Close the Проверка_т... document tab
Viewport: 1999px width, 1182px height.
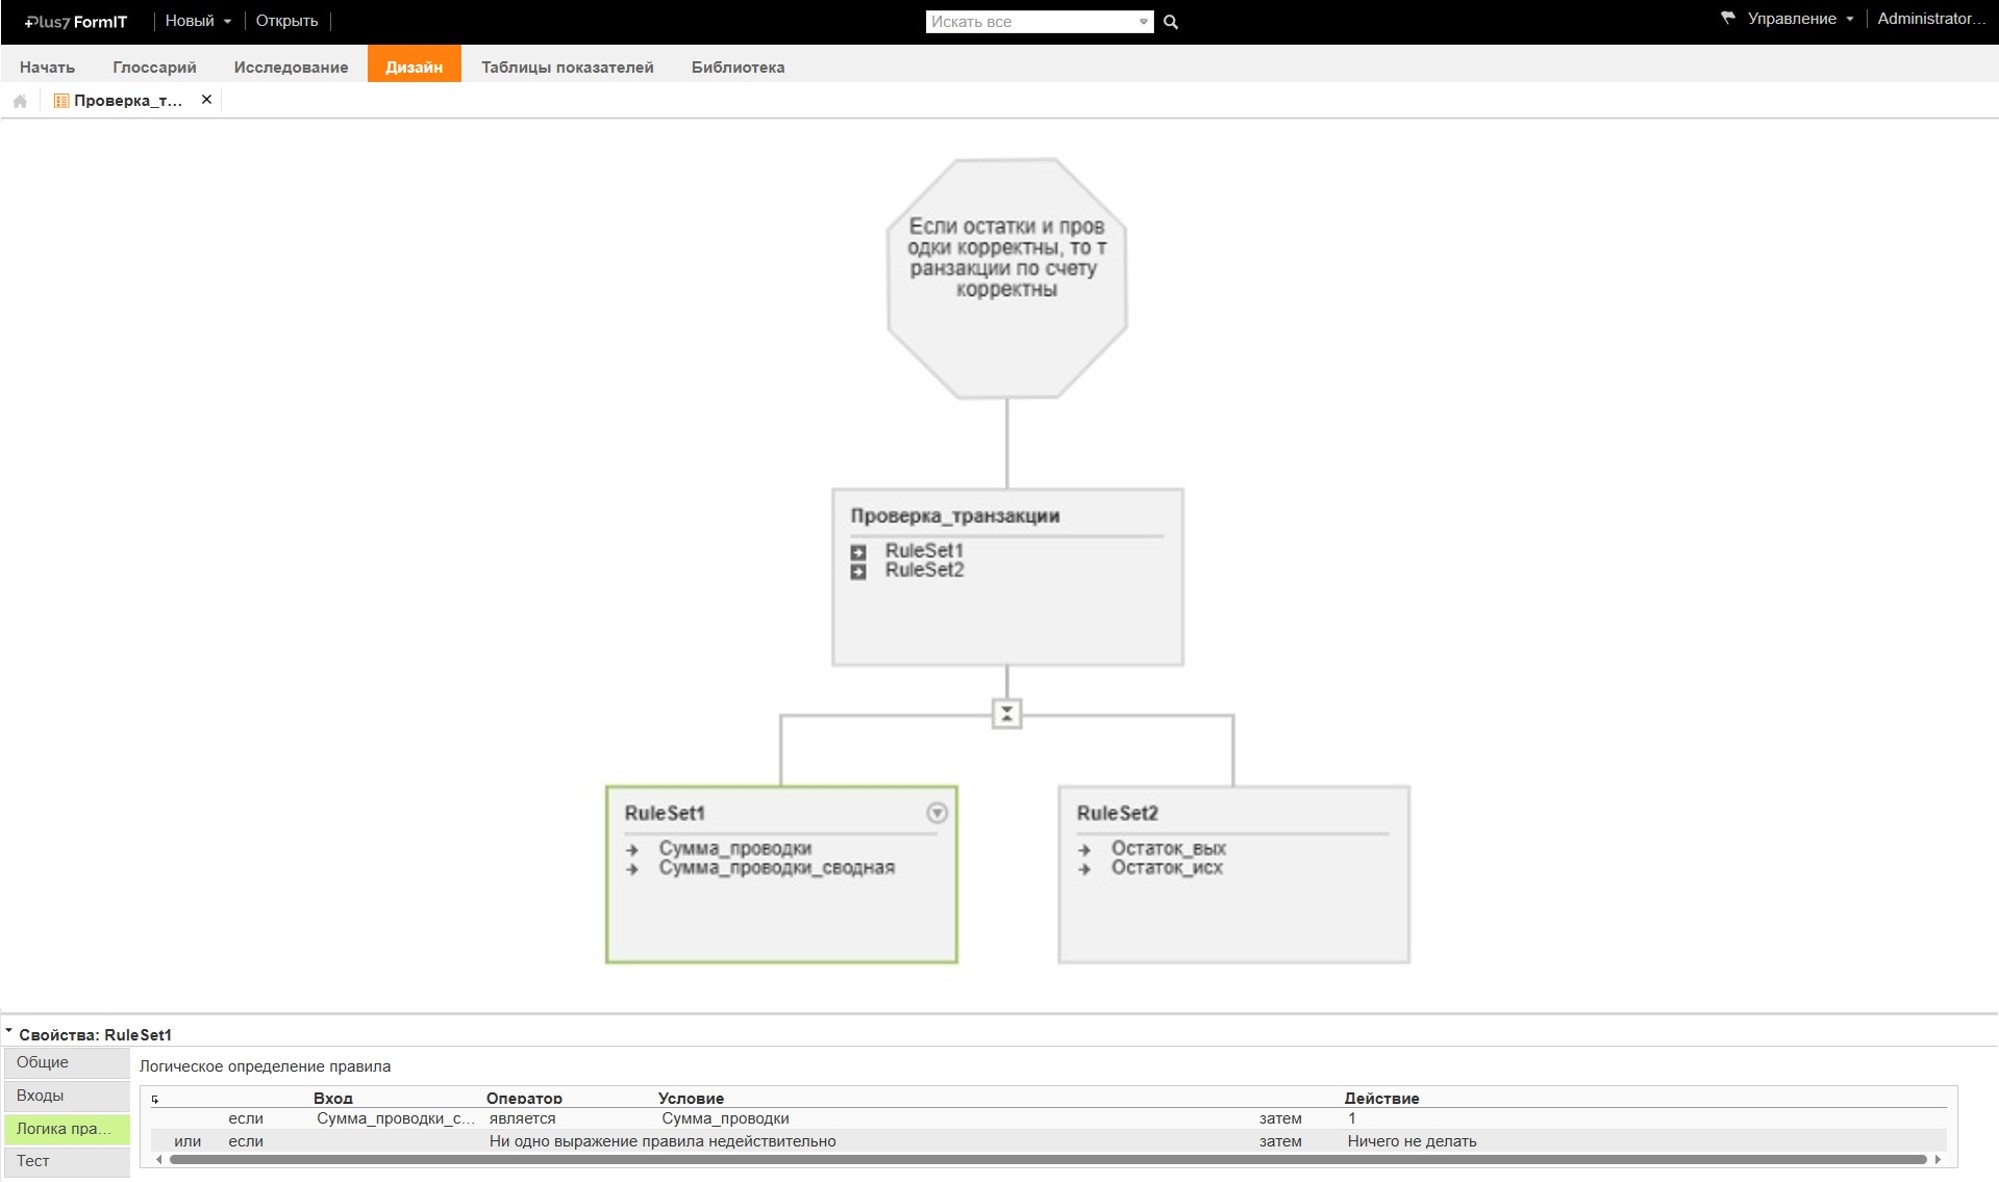(x=206, y=100)
